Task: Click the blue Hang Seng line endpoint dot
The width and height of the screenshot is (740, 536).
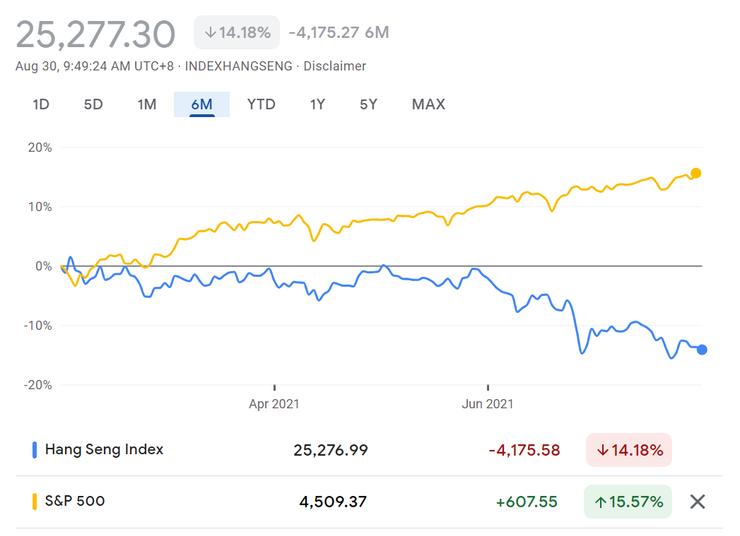Action: coord(702,349)
